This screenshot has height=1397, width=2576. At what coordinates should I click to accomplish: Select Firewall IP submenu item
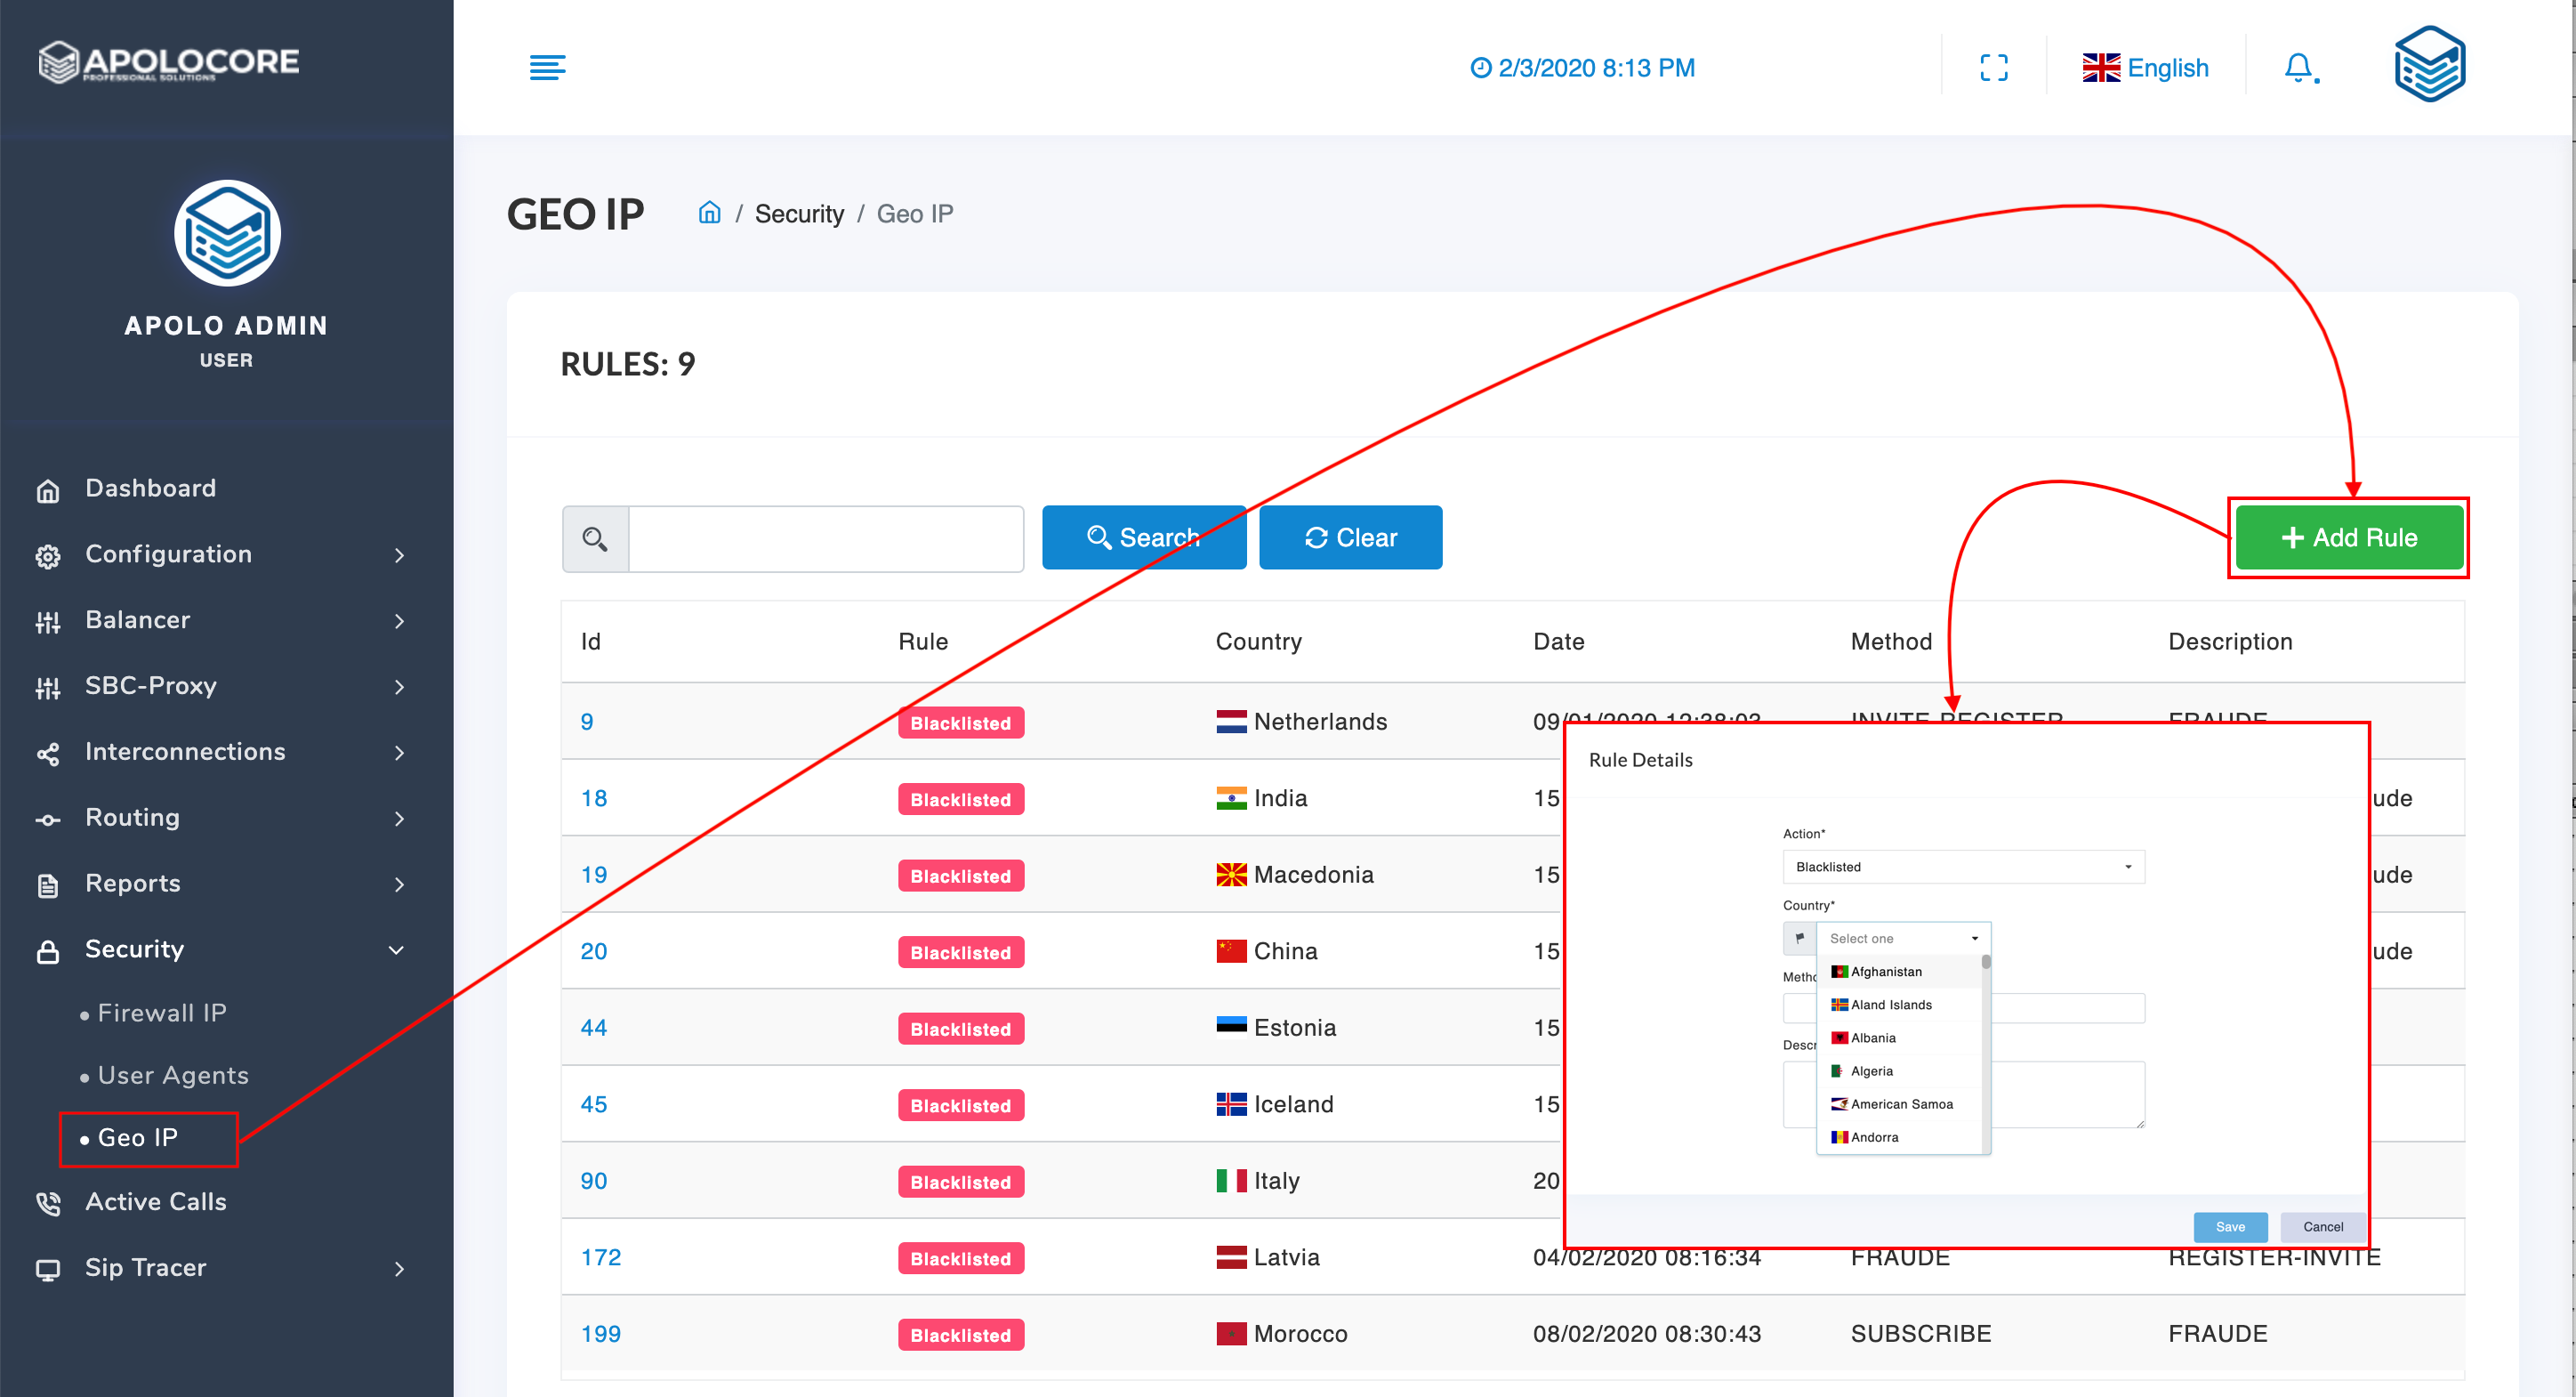[161, 1012]
